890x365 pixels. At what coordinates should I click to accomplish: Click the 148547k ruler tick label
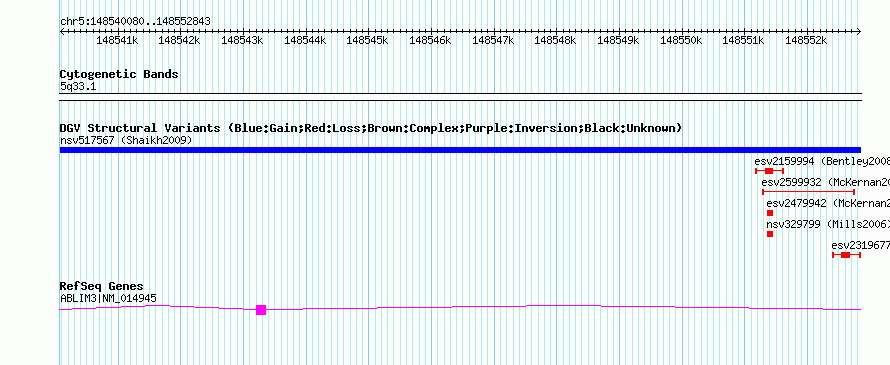pyautogui.click(x=493, y=40)
